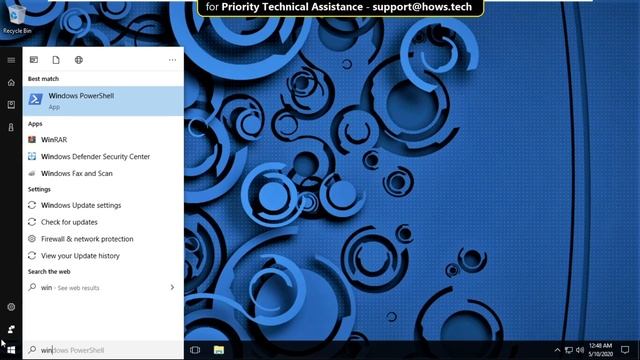Viewport: 640px width, 360px height.
Task: Click the Apps section header
Action: pyautogui.click(x=35, y=124)
